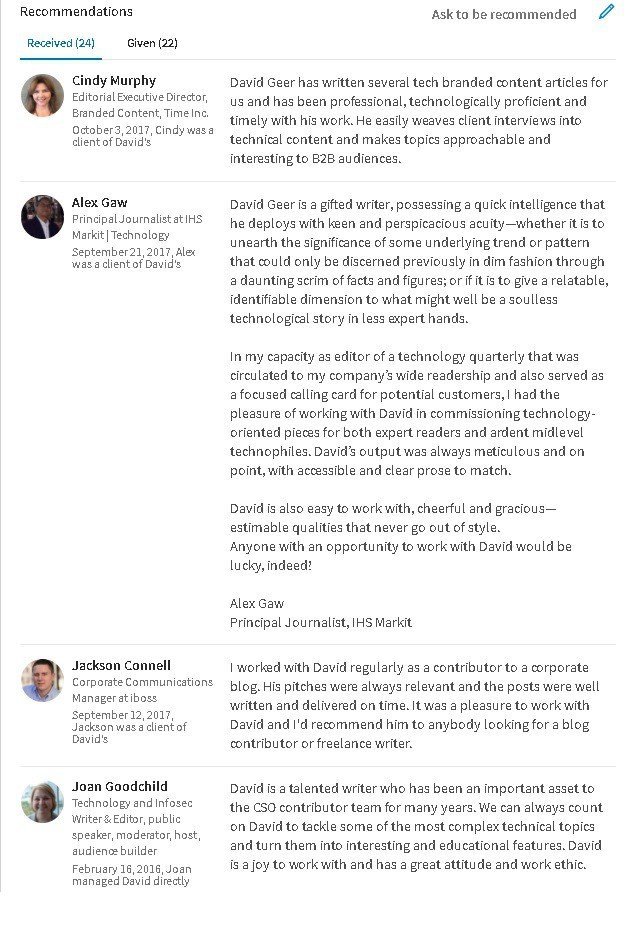Click the Recommendations section heading
635x925 pixels.
click(76, 11)
